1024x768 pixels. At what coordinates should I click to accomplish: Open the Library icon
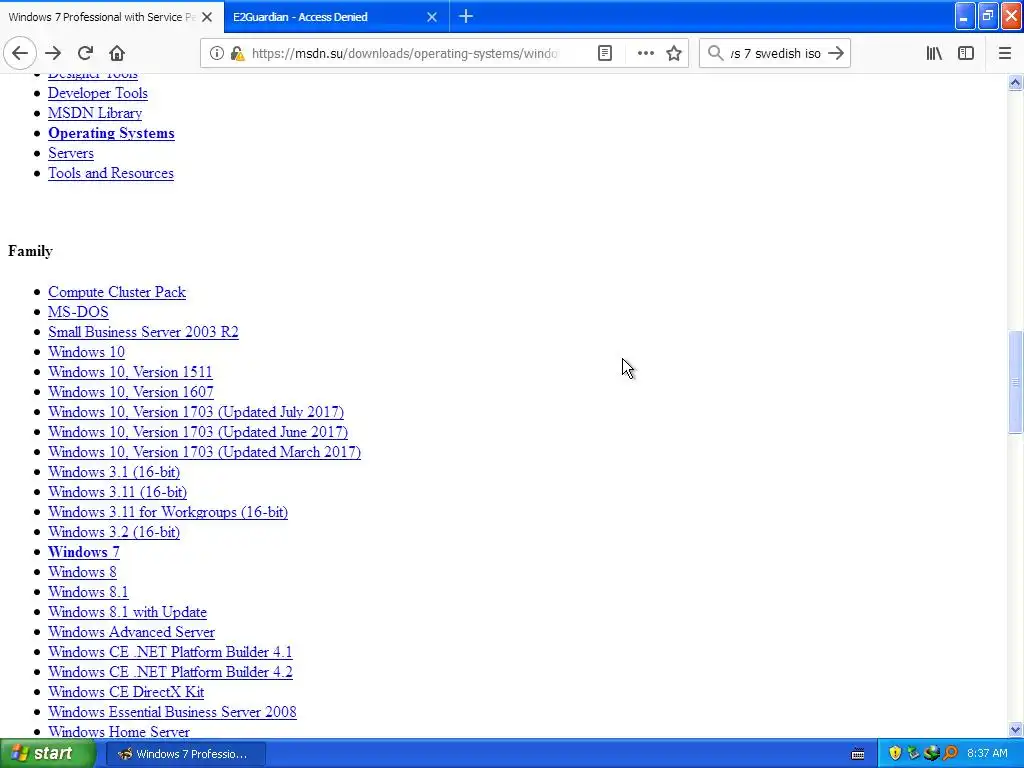pyautogui.click(x=934, y=54)
